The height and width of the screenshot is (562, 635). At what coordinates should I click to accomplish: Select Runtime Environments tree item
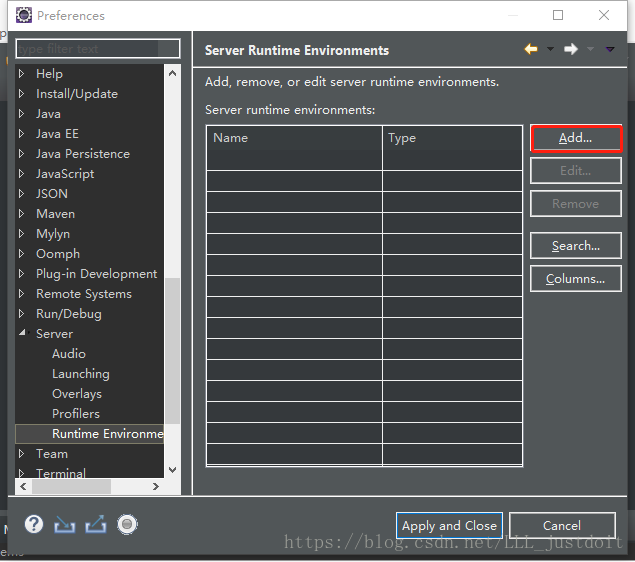tap(90, 434)
